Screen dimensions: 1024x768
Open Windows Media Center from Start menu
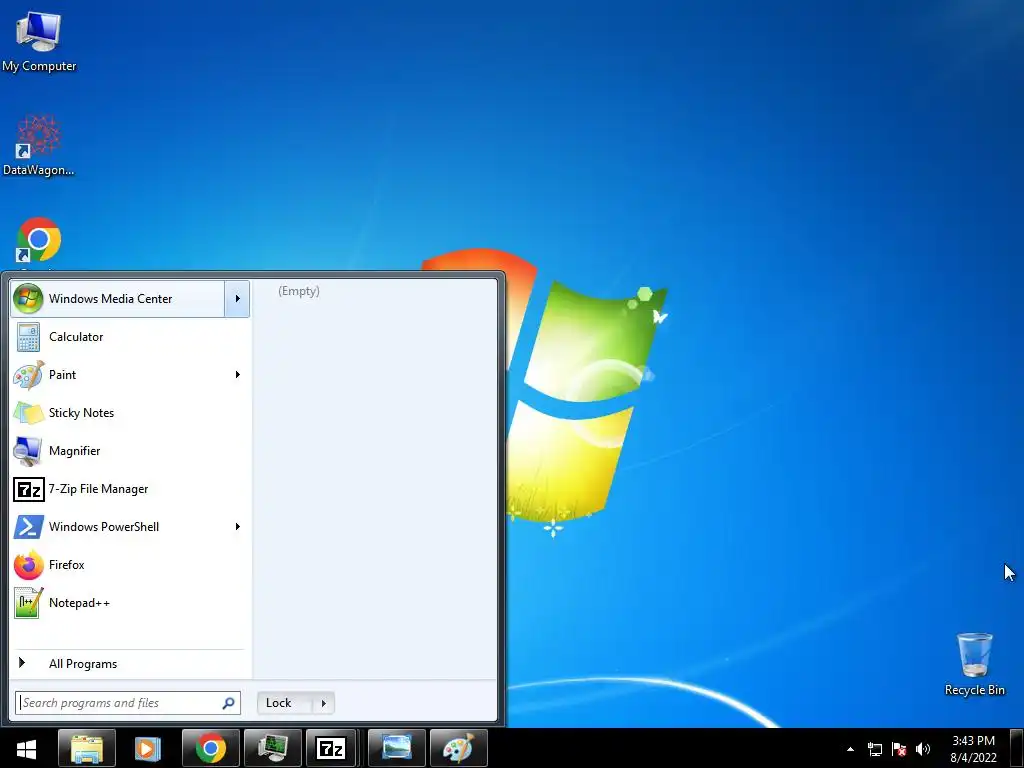click(118, 299)
